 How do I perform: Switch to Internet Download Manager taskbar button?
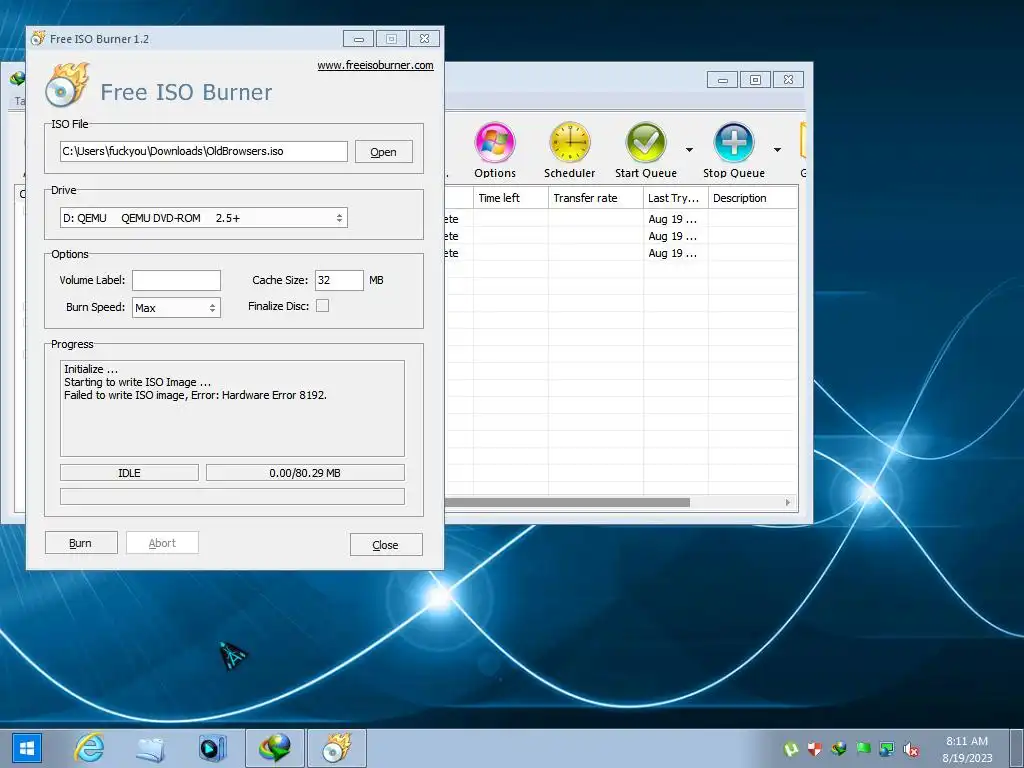pyautogui.click(x=274, y=748)
